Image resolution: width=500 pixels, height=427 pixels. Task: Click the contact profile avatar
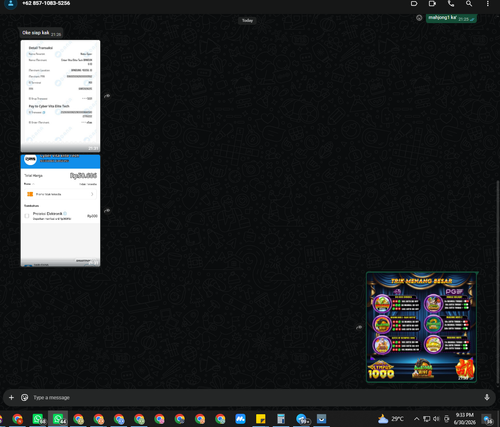point(11,4)
